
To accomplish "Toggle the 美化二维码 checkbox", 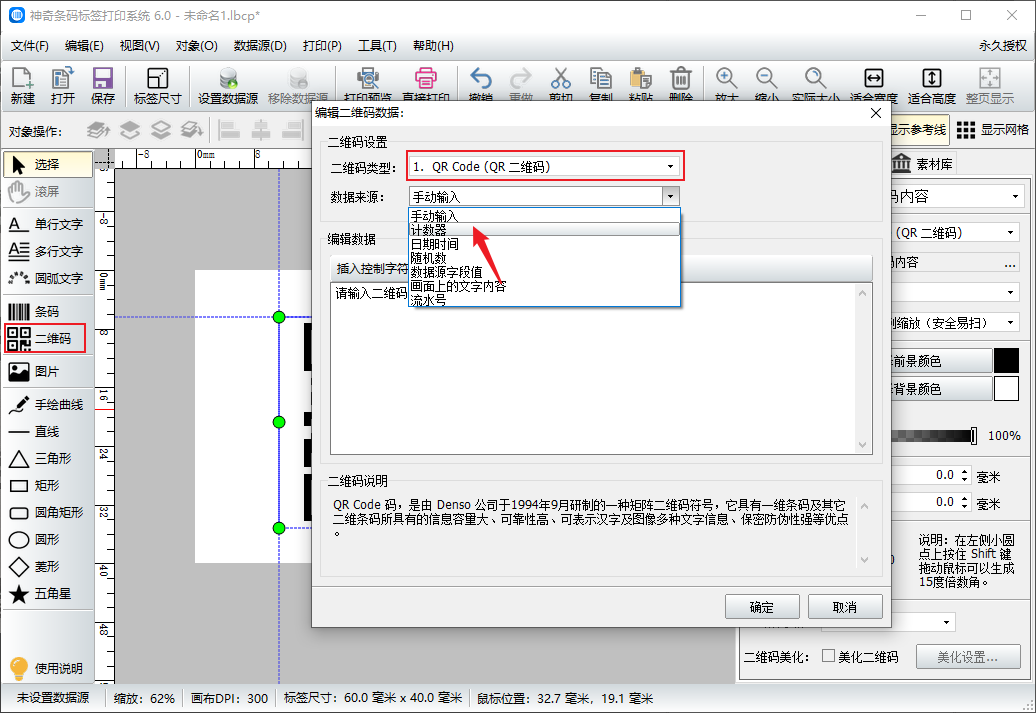I will click(x=829, y=656).
